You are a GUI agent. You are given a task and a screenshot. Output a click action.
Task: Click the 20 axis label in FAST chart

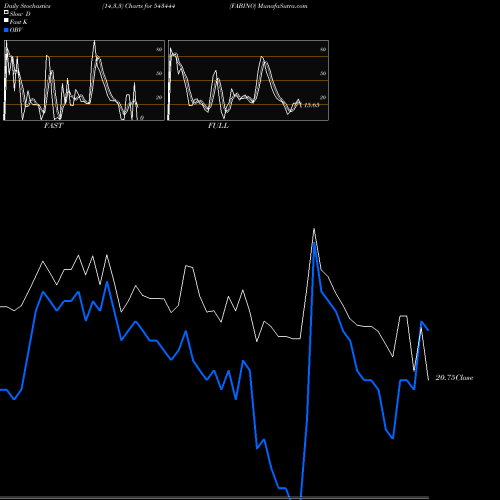(x=159, y=97)
